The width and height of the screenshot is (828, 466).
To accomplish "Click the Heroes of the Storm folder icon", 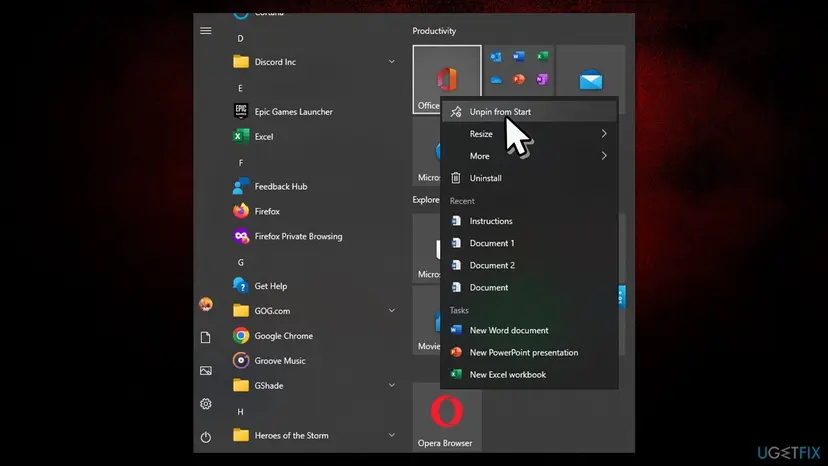I will [241, 435].
